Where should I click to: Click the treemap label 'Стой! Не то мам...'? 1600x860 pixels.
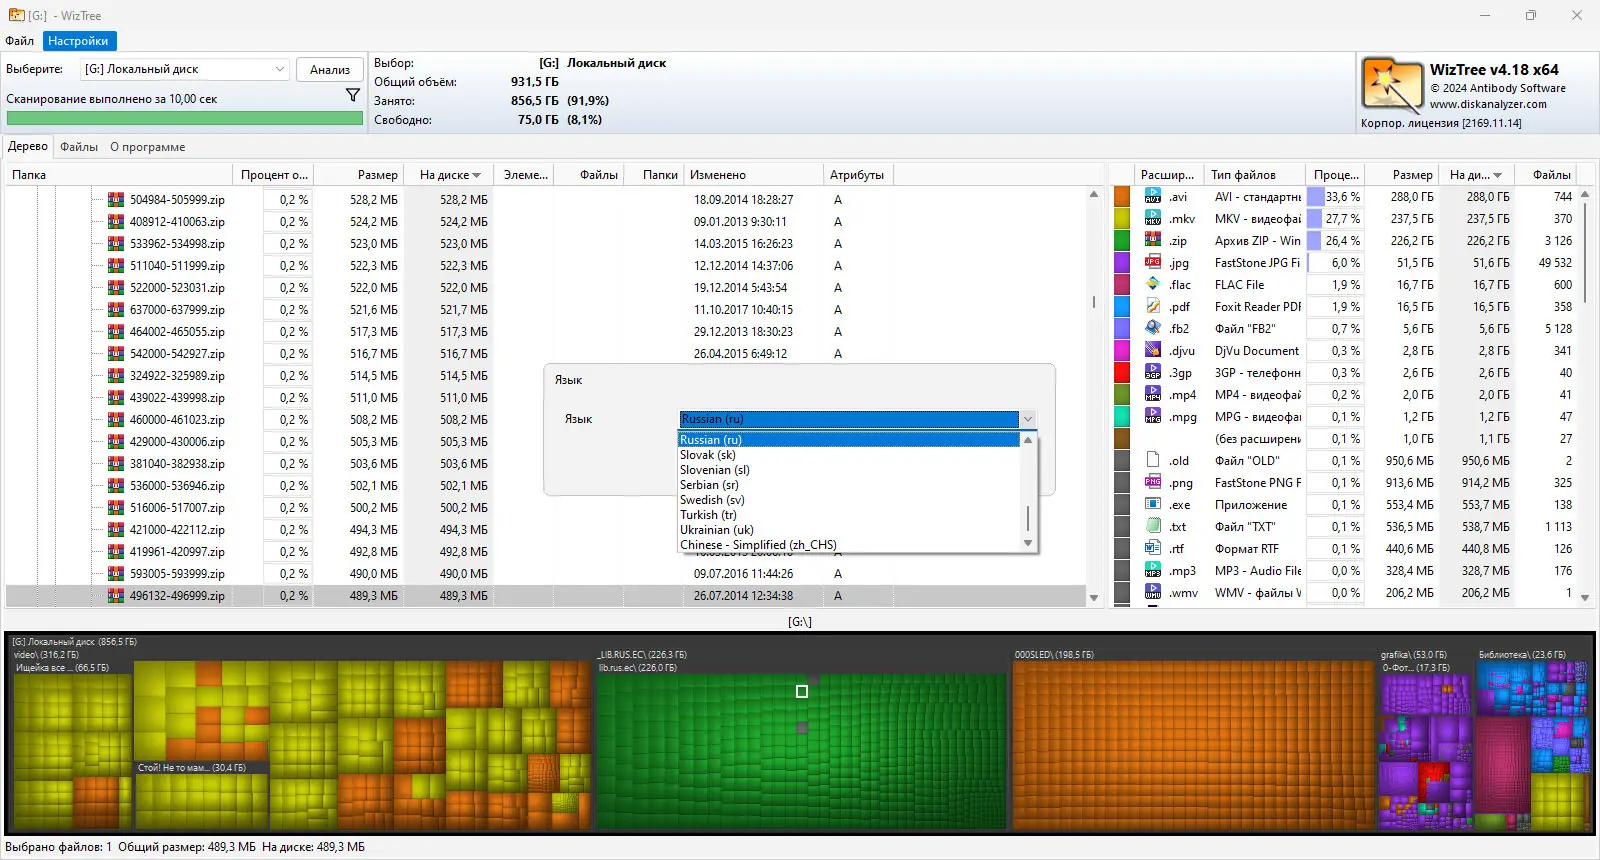click(191, 768)
